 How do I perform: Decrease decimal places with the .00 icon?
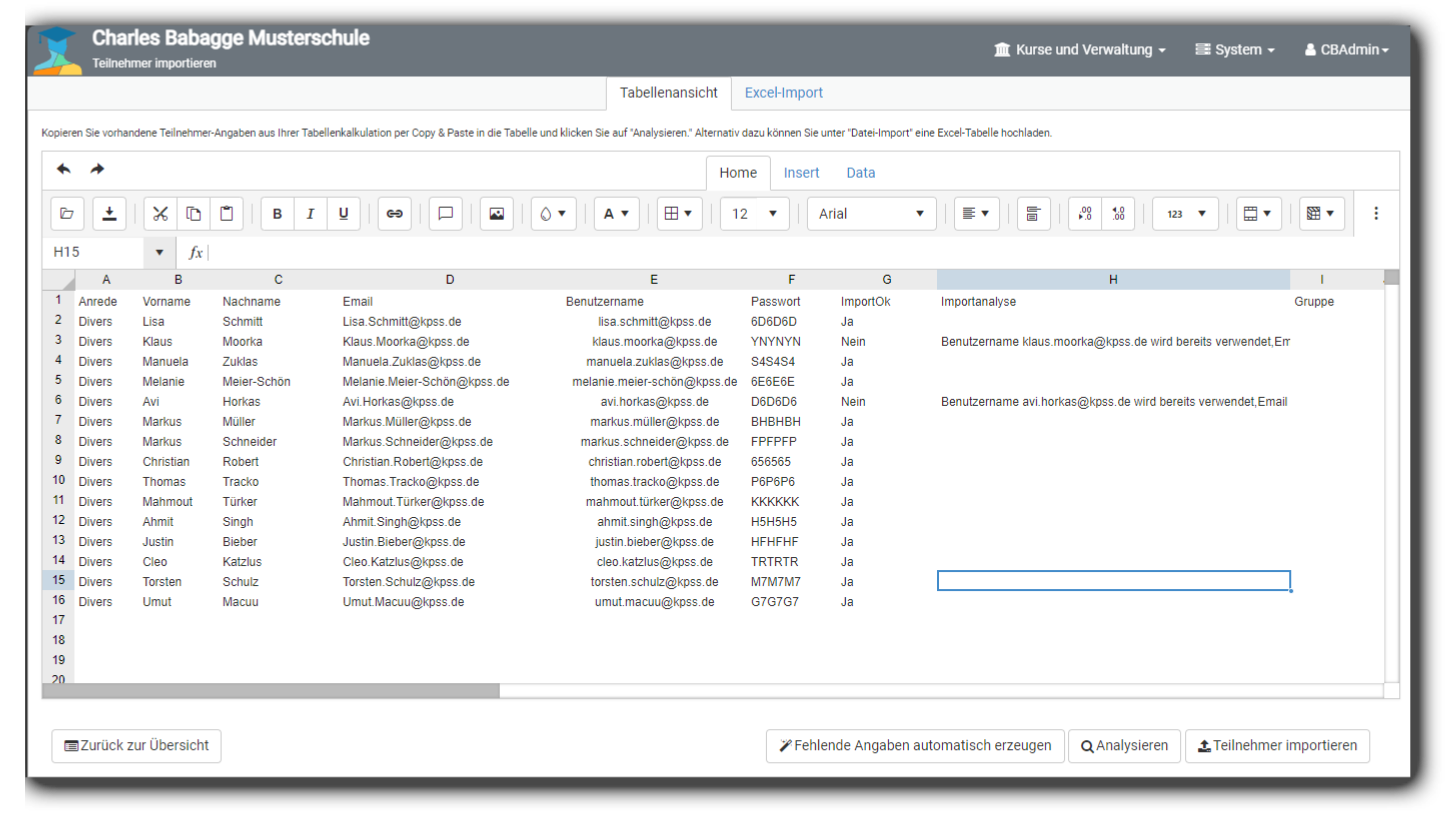[x=1084, y=213]
